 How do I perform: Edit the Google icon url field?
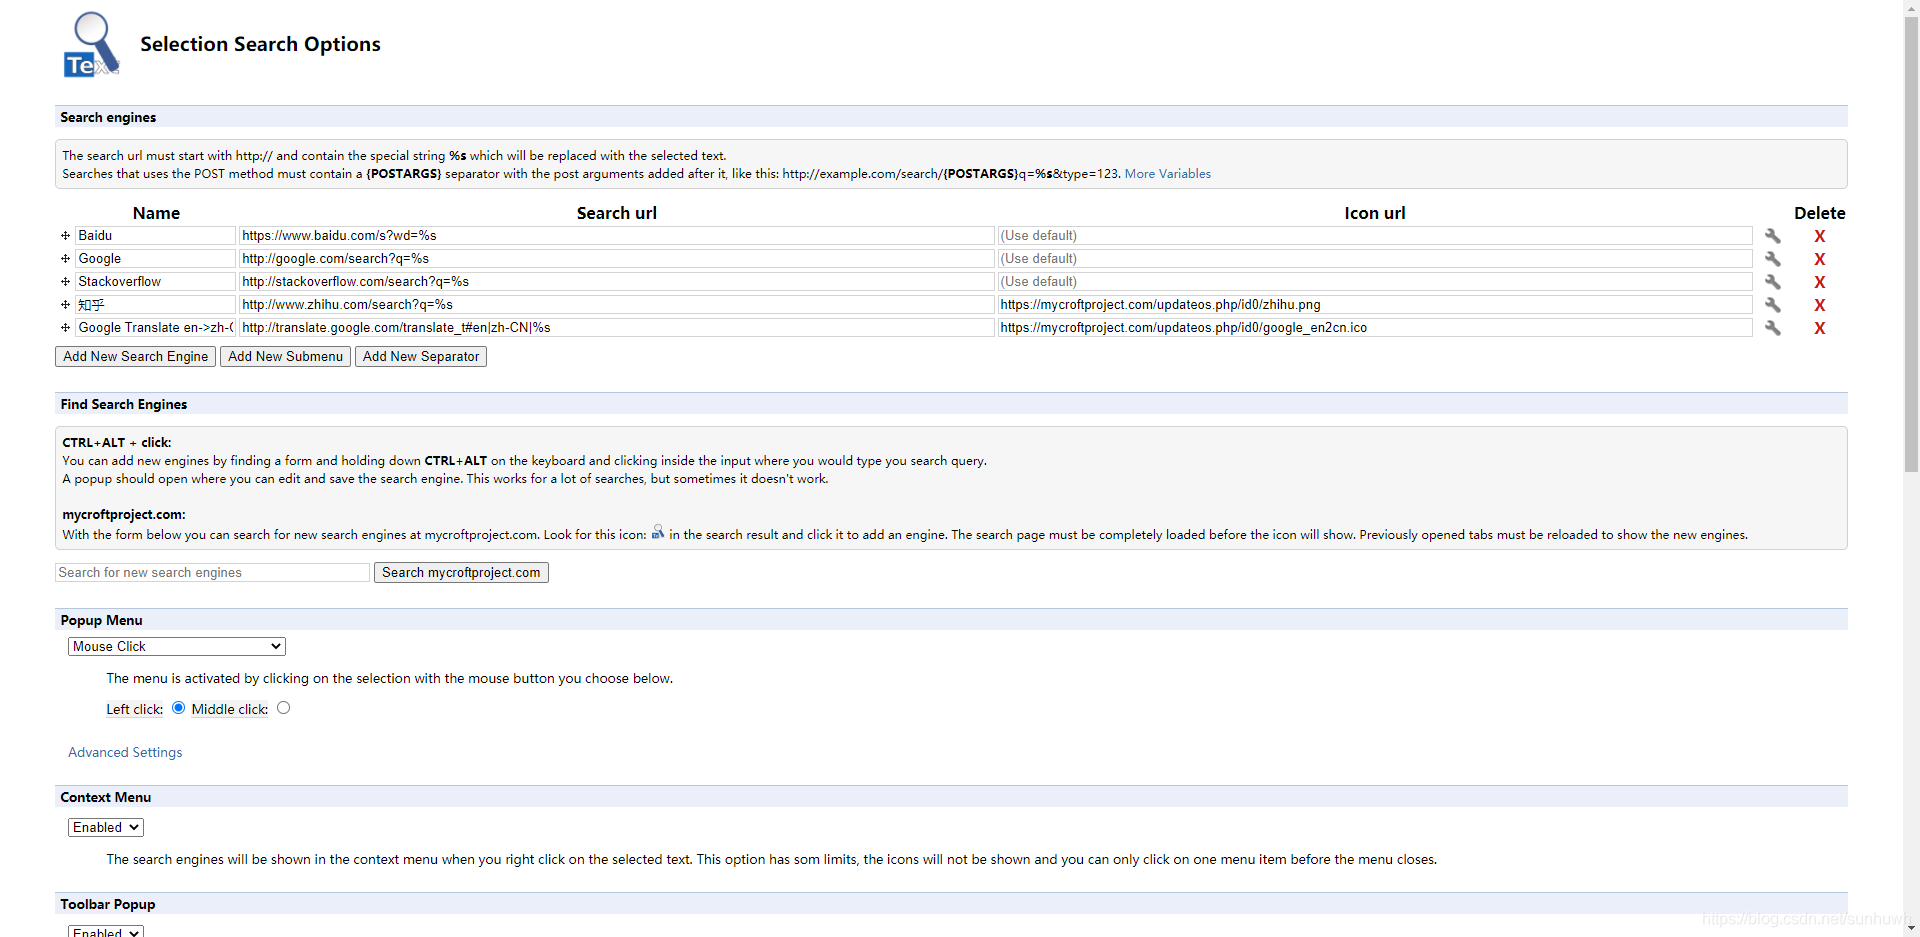(1375, 259)
